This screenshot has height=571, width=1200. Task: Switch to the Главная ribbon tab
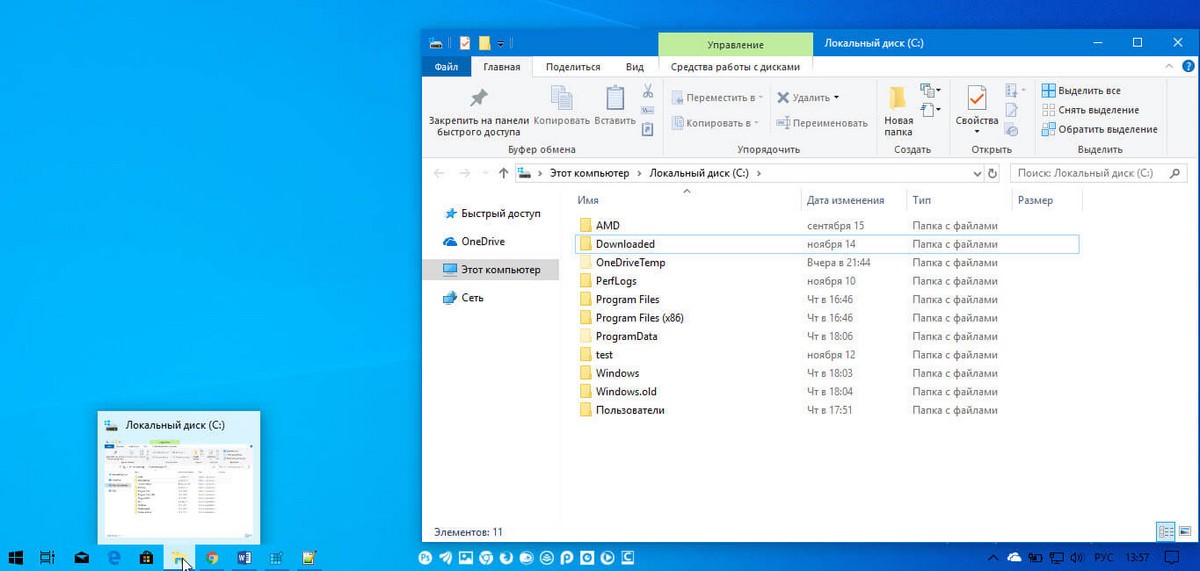(x=502, y=67)
